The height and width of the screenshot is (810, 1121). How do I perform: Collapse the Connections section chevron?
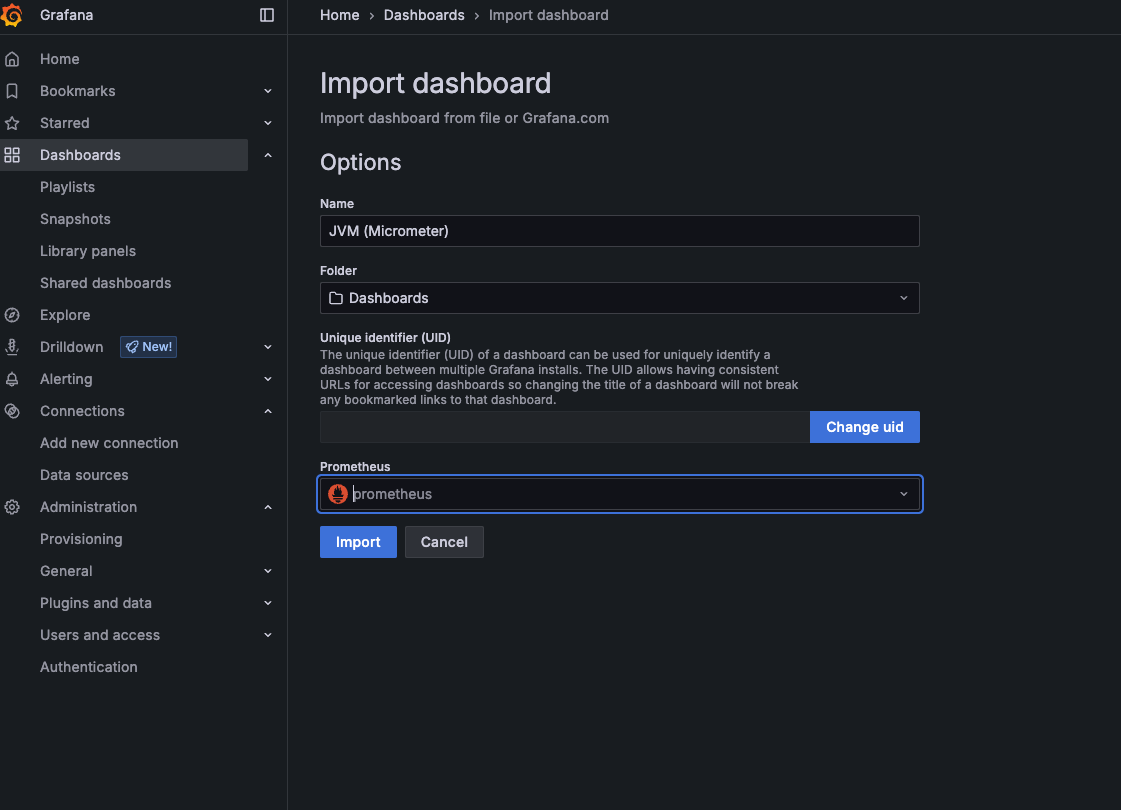[x=267, y=411]
